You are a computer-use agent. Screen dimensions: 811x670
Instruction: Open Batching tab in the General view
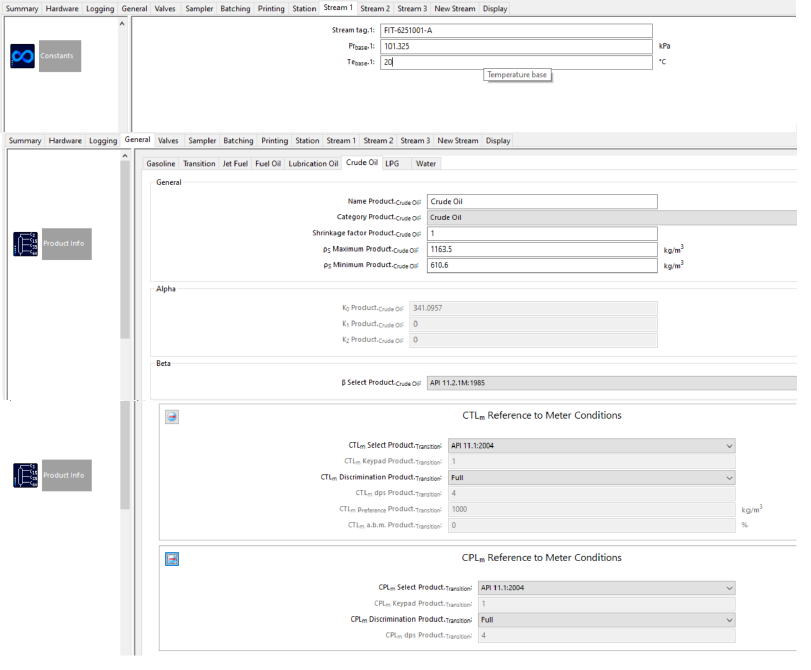[x=238, y=141]
